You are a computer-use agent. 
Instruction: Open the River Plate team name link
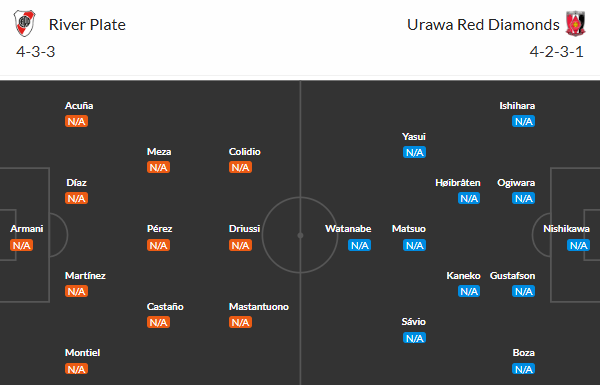(87, 25)
